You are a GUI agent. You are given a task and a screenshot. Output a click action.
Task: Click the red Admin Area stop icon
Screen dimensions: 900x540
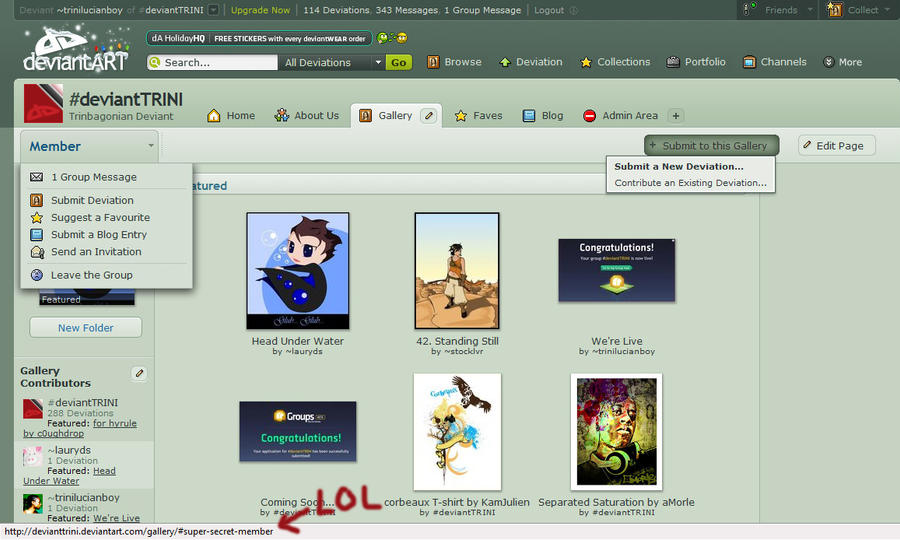tap(589, 116)
